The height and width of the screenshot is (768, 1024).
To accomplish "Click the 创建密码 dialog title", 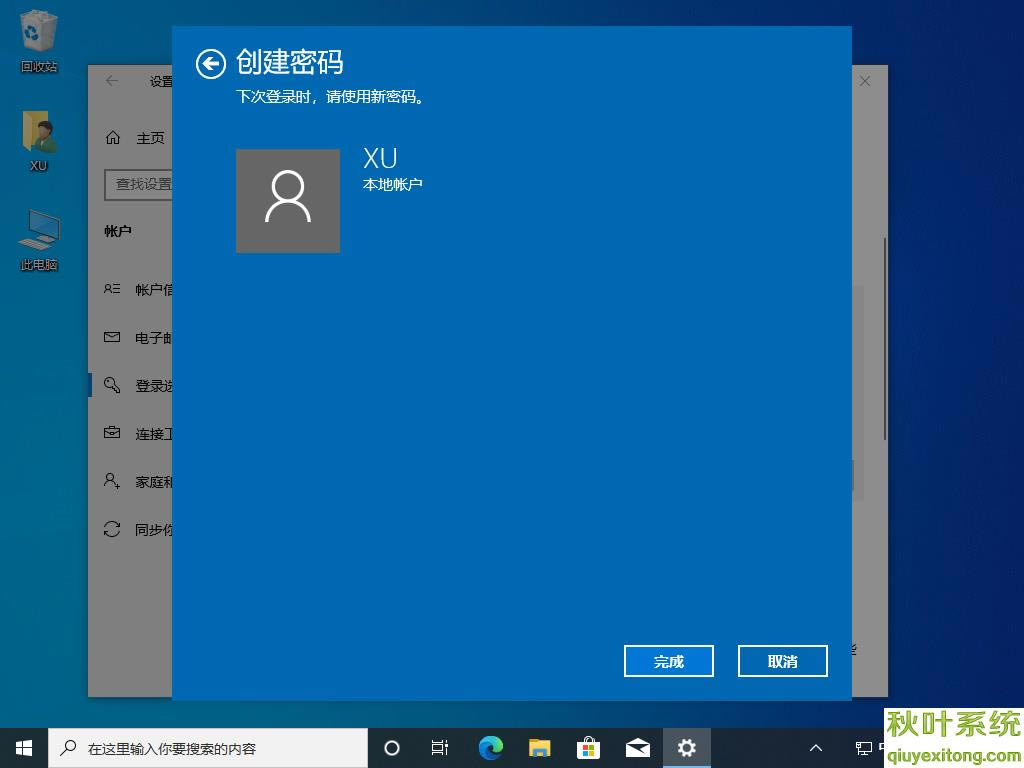I will (x=289, y=63).
